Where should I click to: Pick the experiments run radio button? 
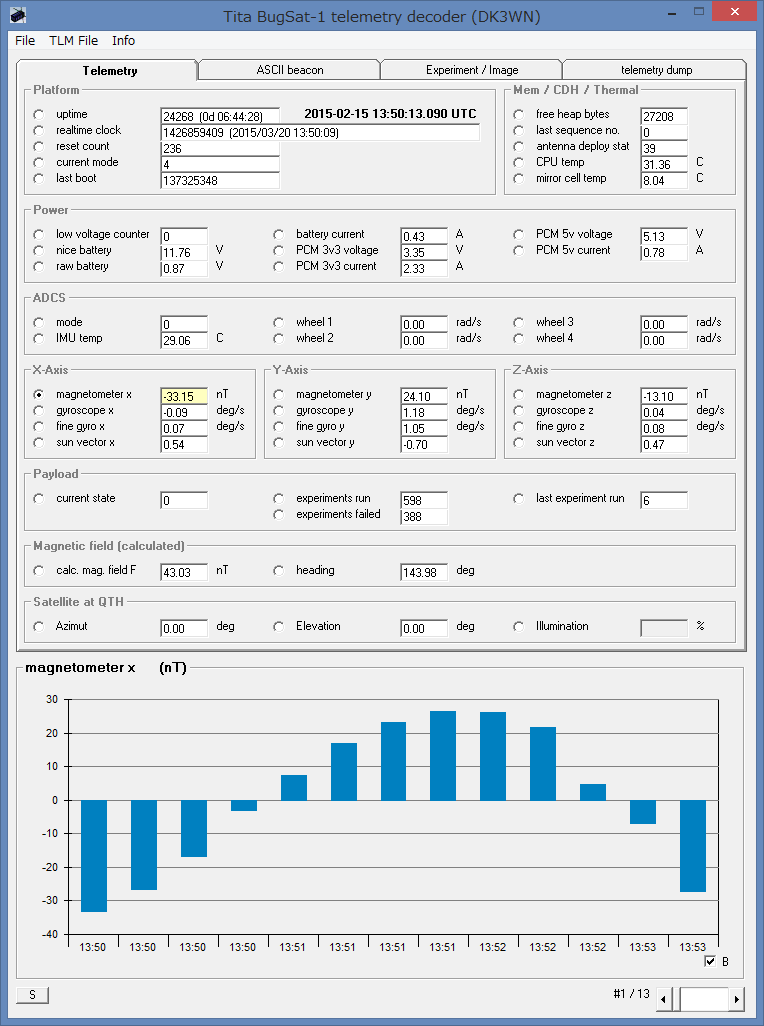[279, 499]
